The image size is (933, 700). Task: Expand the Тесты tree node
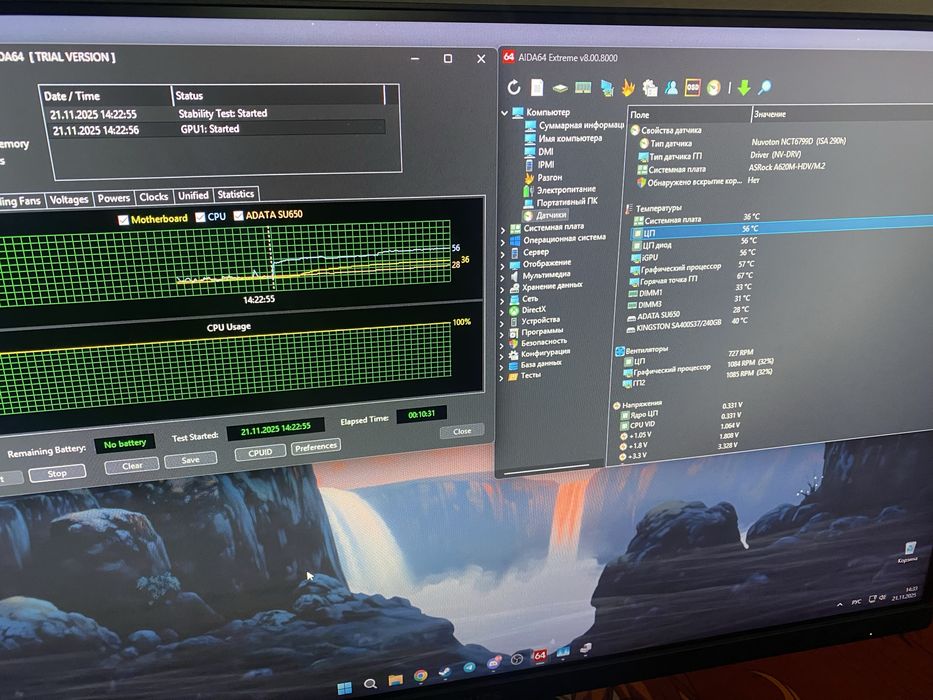click(x=502, y=377)
